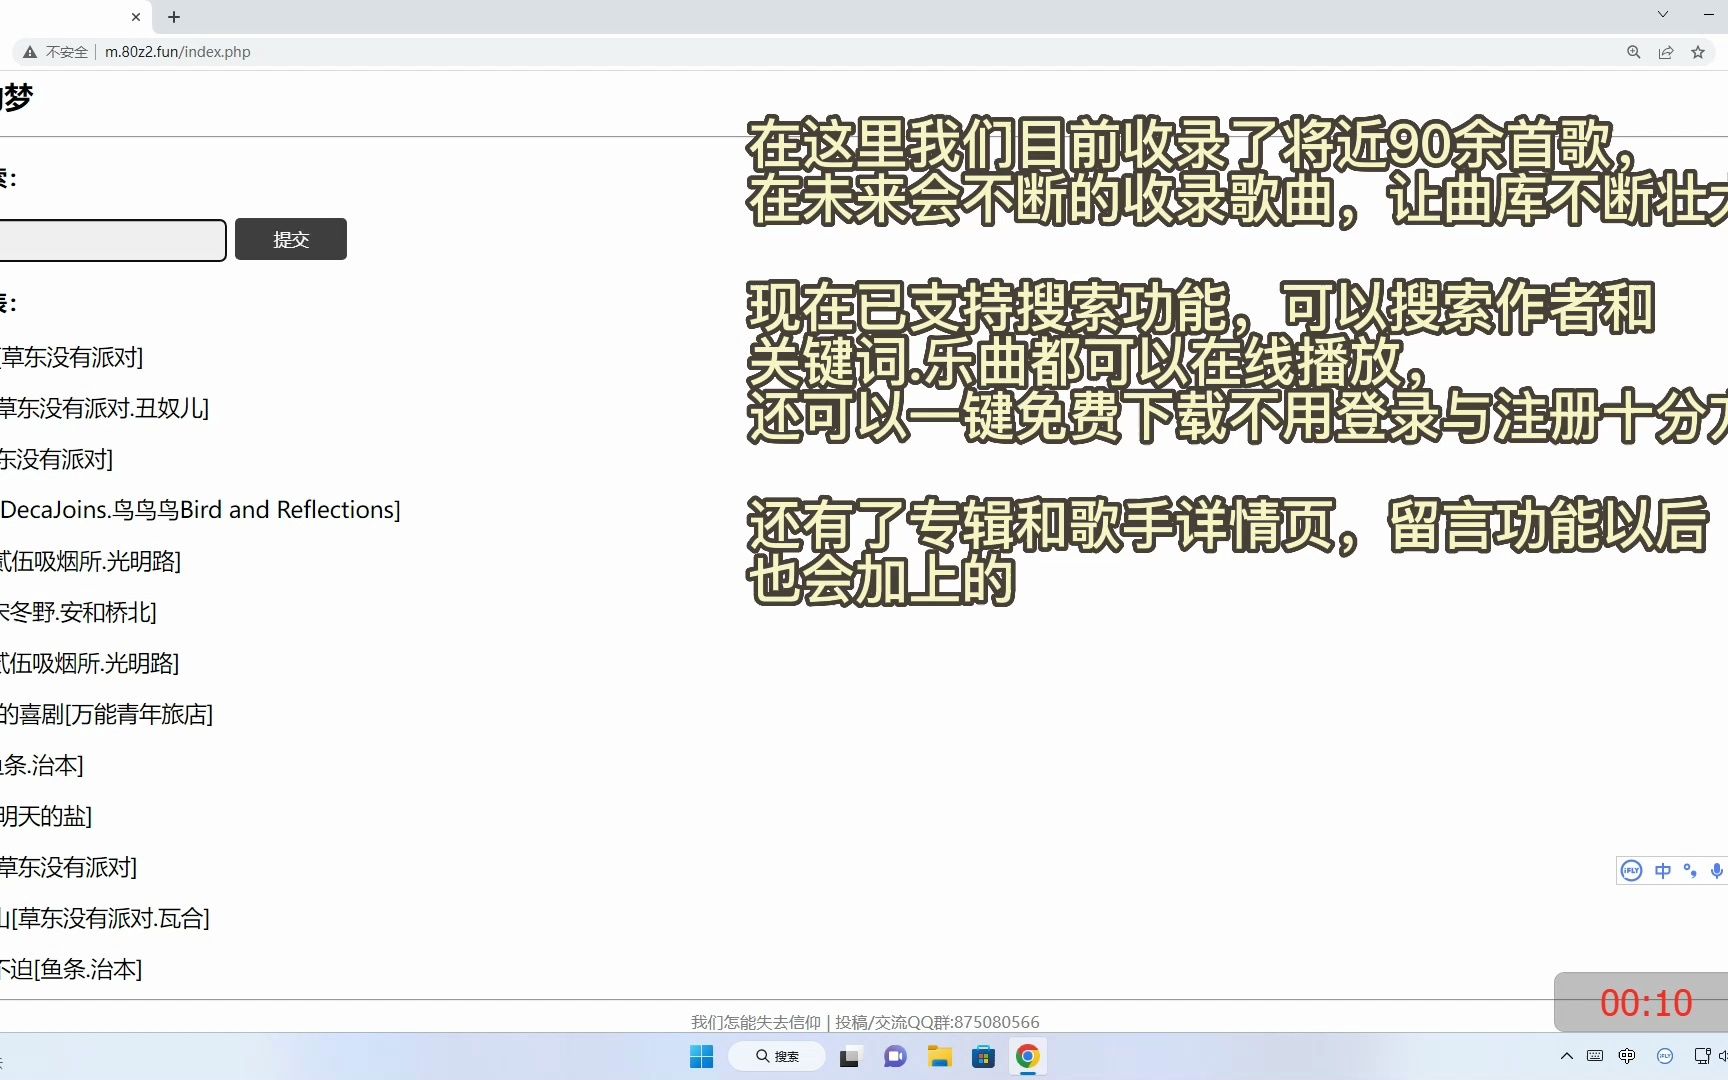The width and height of the screenshot is (1728, 1080).
Task: Click the 提交 submit button
Action: pyautogui.click(x=291, y=239)
